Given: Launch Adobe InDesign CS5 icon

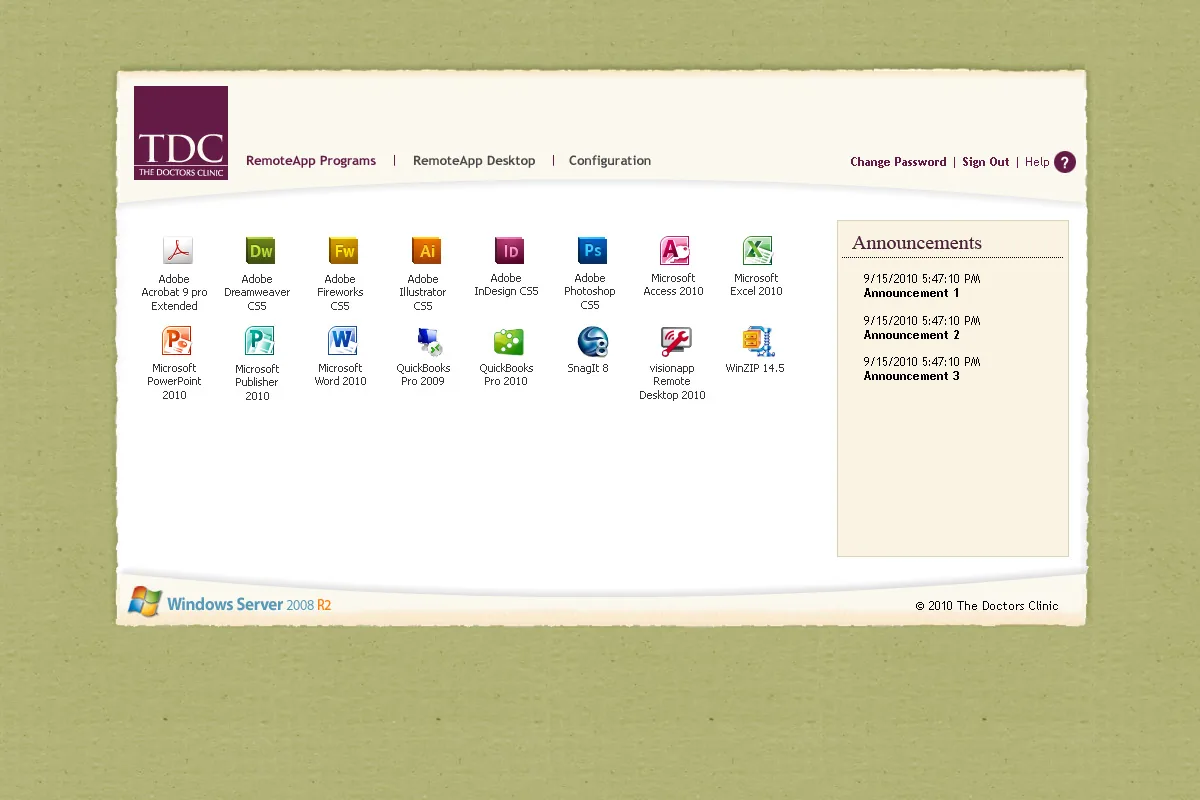Looking at the screenshot, I should [509, 250].
